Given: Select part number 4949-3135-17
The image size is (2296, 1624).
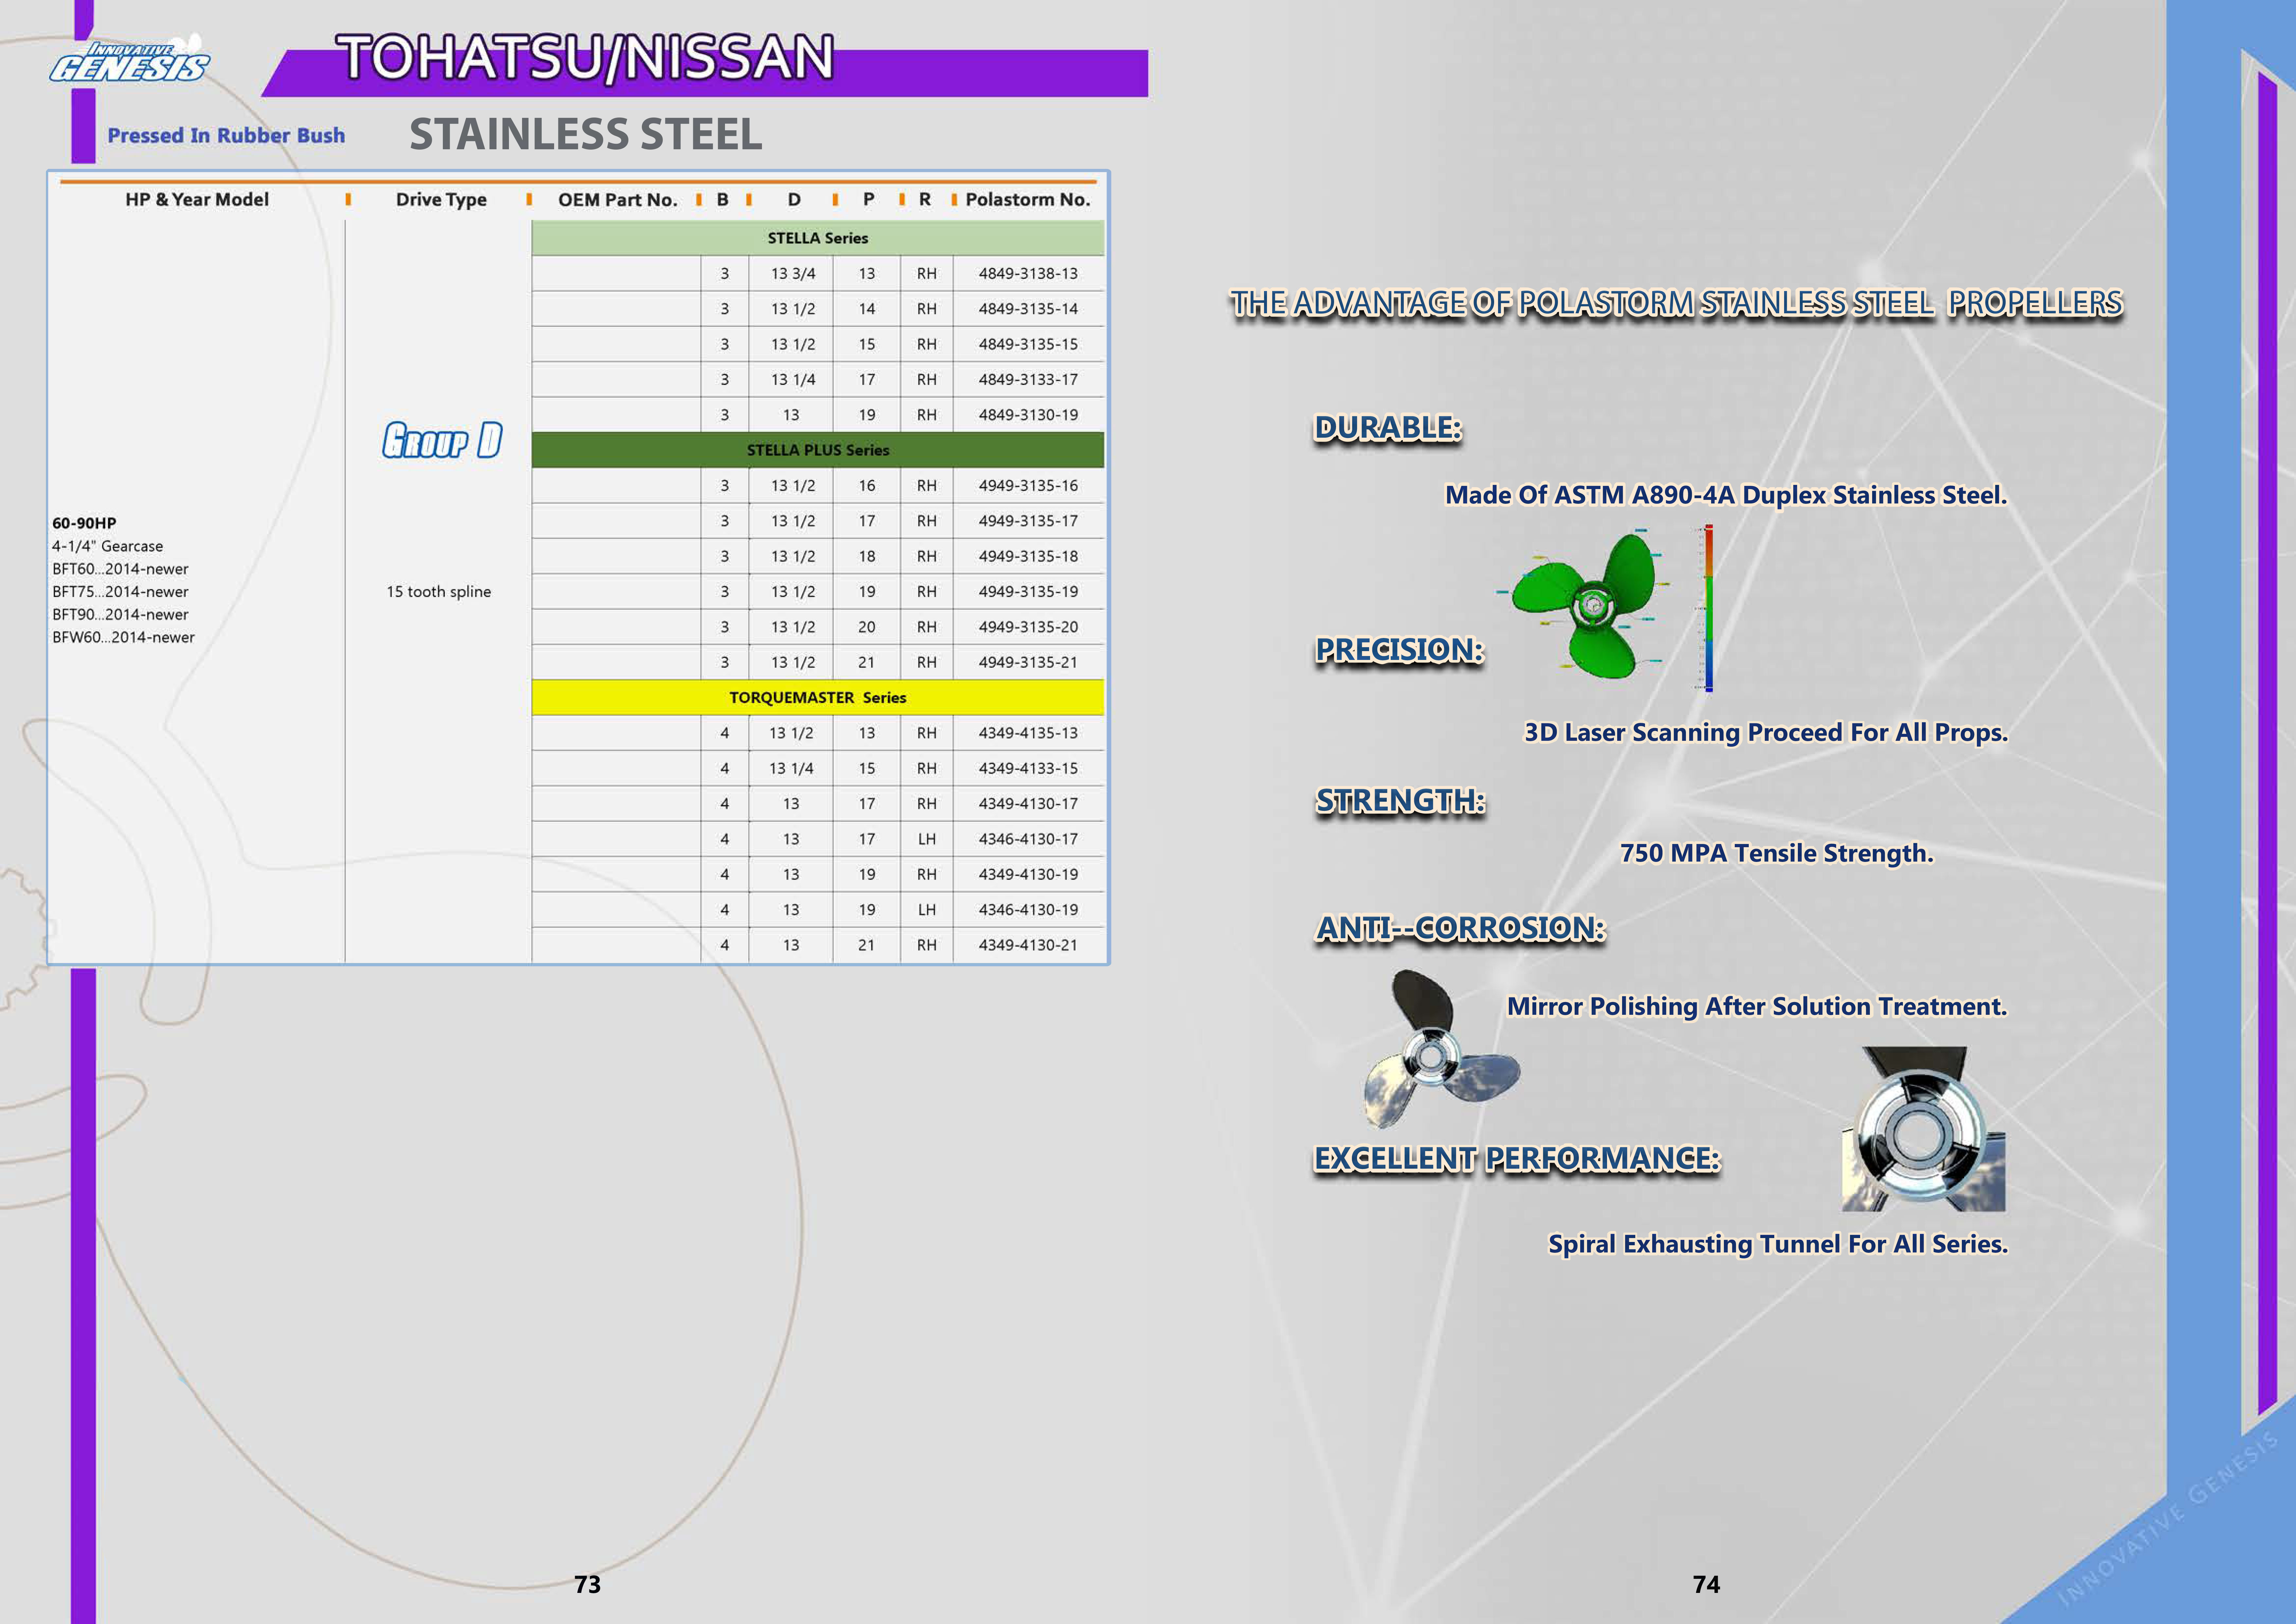Looking at the screenshot, I should (x=1028, y=521).
